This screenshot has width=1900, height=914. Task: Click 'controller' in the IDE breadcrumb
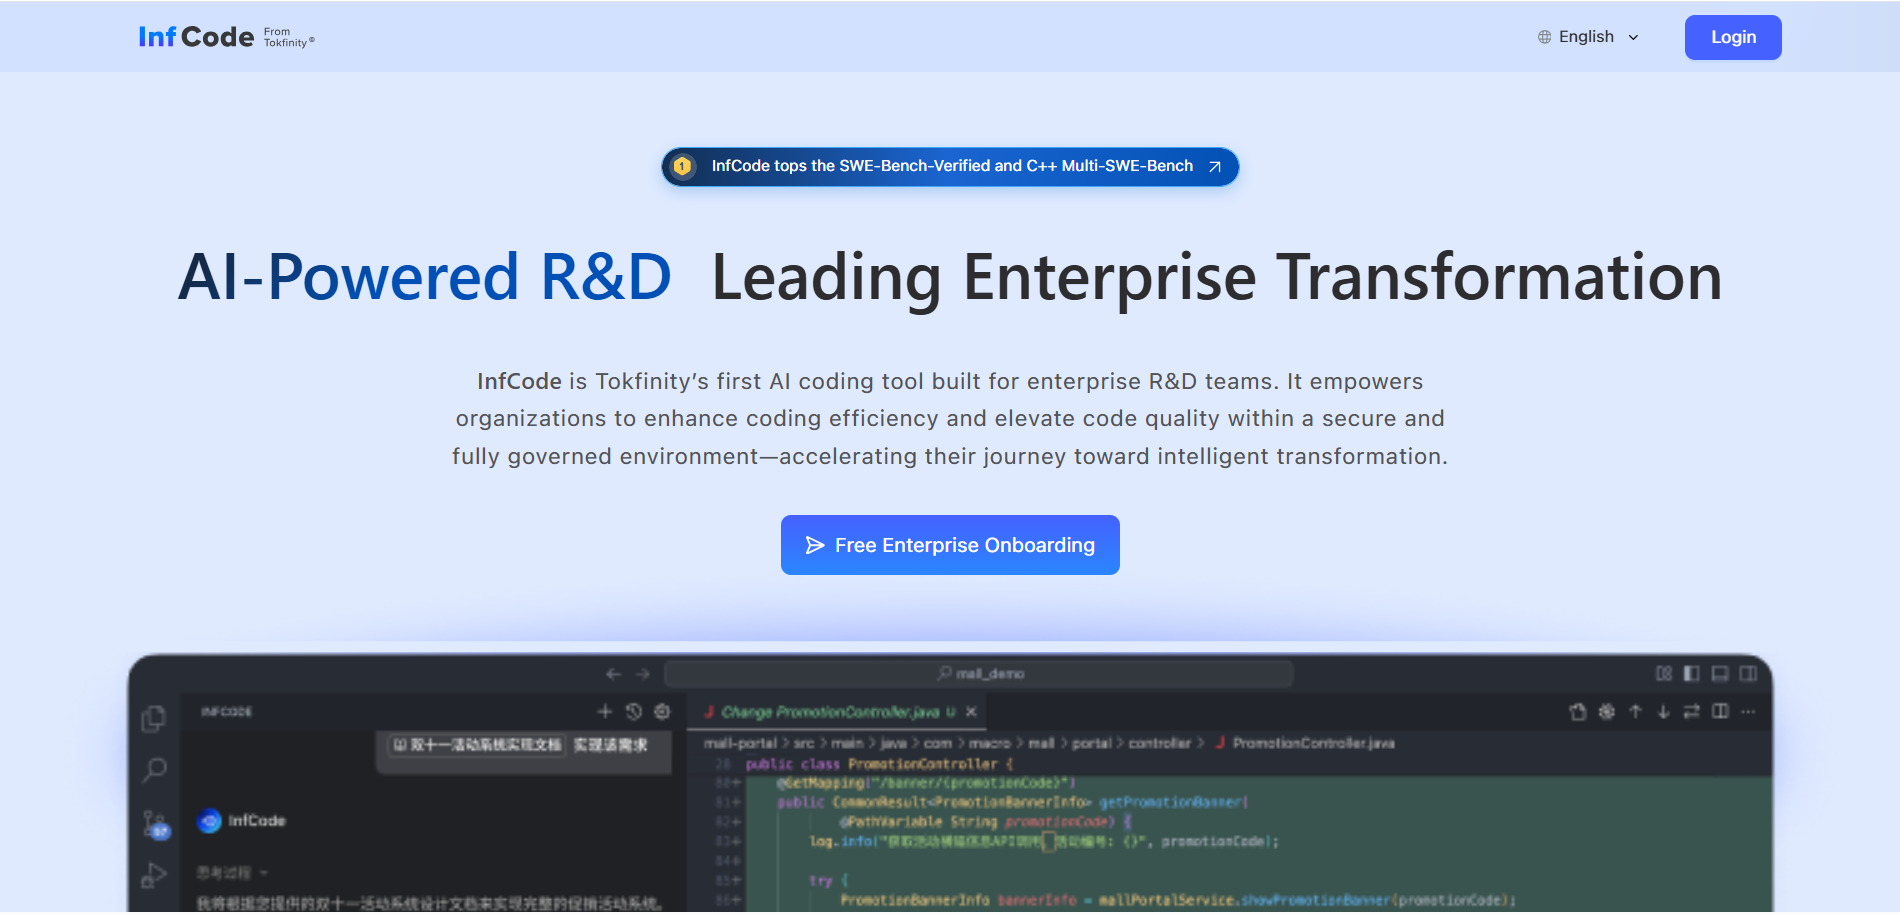coord(1160,743)
